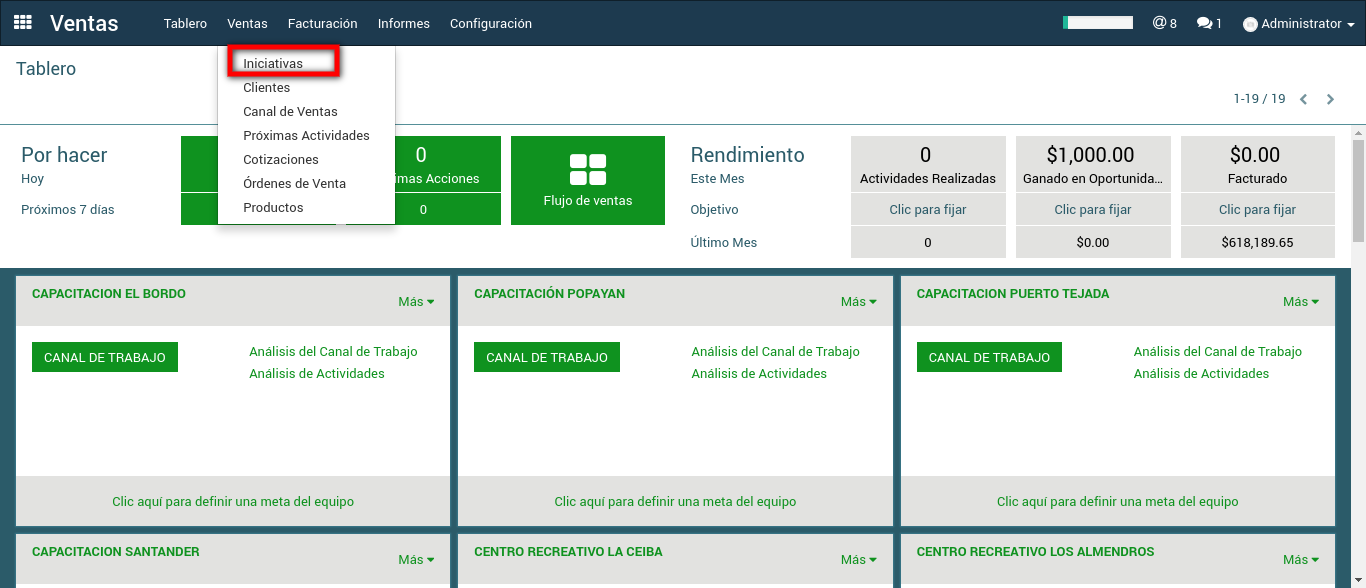The height and width of the screenshot is (588, 1366).
Task: Click the @ mentions notification icon
Action: click(x=1159, y=23)
